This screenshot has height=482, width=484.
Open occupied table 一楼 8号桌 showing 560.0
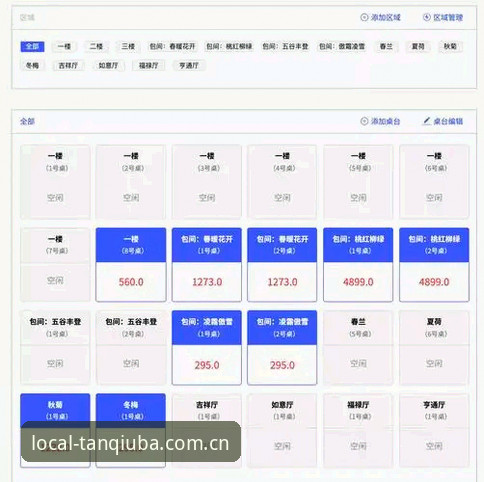[131, 265]
